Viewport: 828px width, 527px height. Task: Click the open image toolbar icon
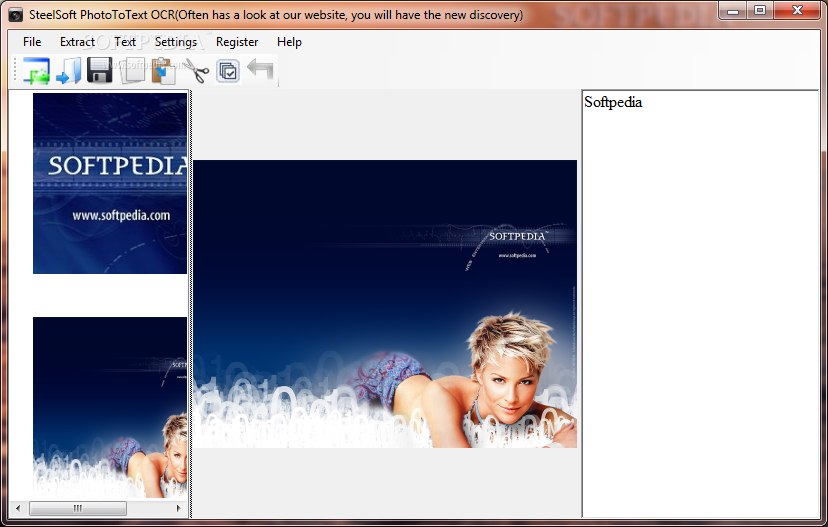click(36, 70)
